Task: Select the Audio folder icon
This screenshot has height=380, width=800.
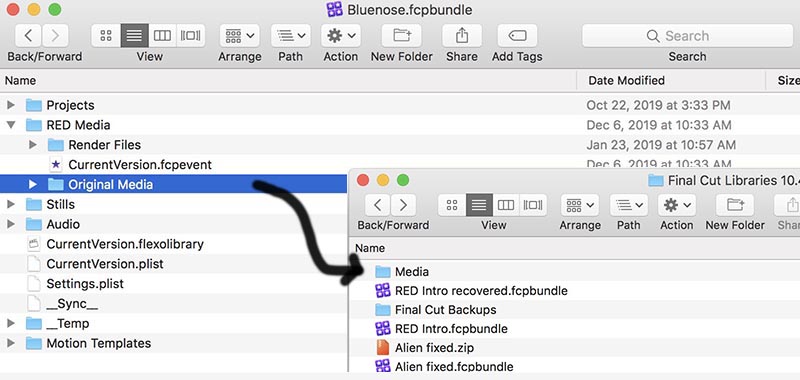Action: pos(34,224)
